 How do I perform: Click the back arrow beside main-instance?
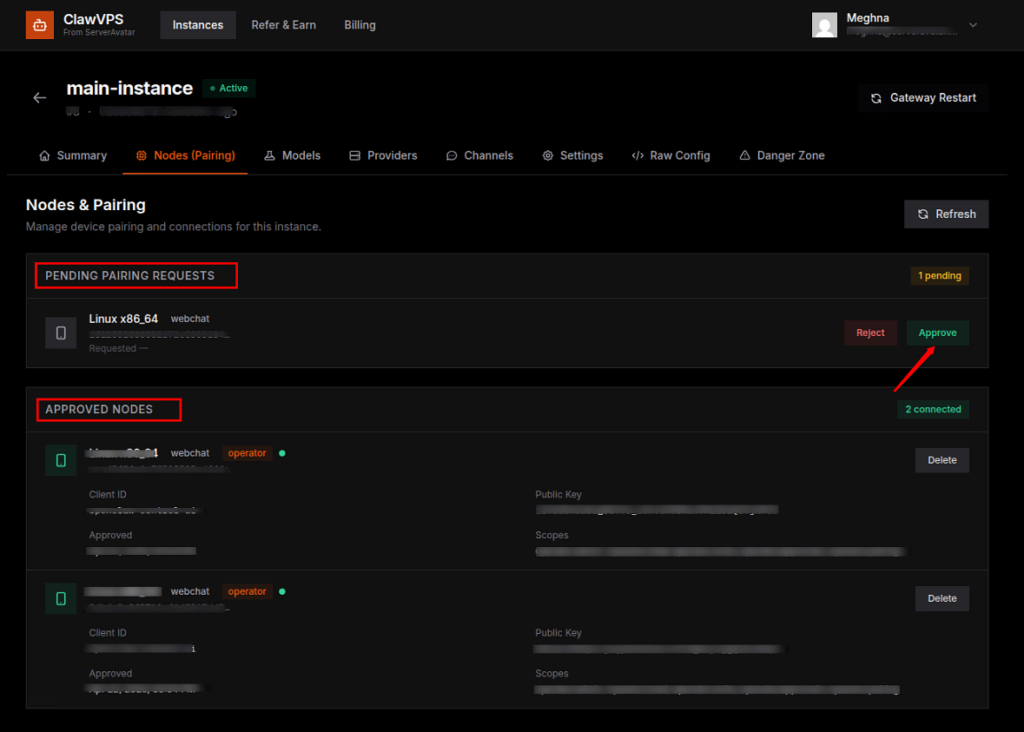(39, 97)
